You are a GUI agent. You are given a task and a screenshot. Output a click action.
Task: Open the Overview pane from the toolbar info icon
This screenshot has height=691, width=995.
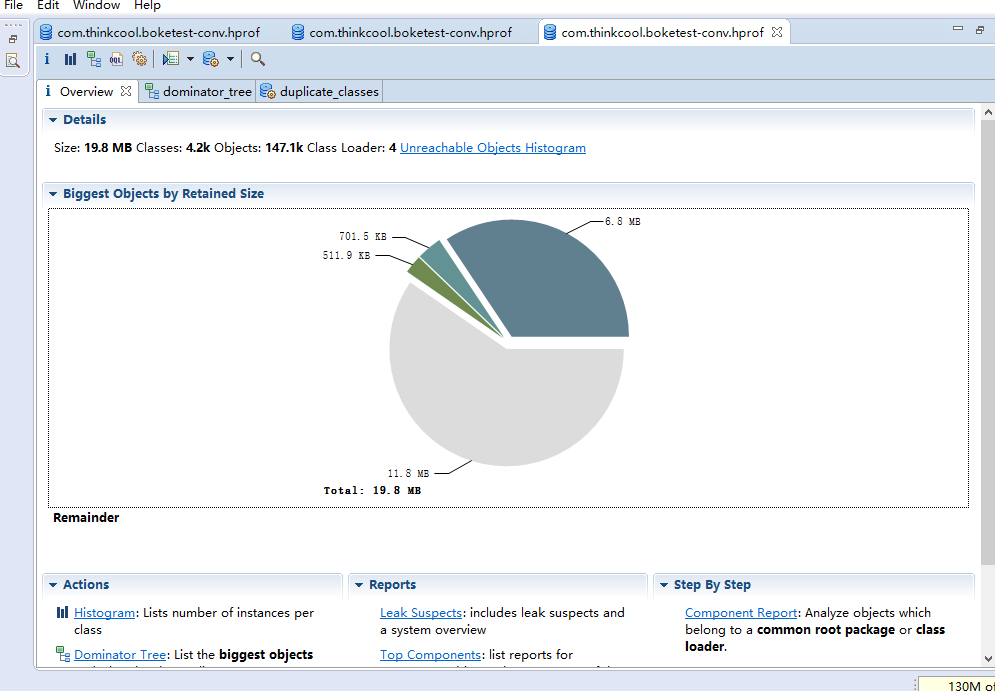[x=46, y=59]
